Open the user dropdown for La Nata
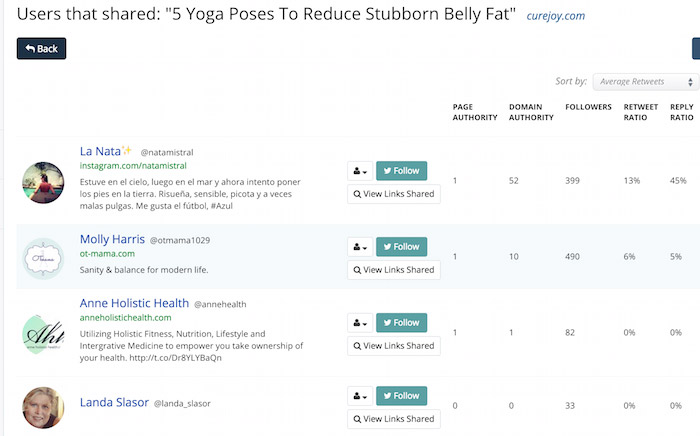The height and width of the screenshot is (436, 700). point(360,171)
